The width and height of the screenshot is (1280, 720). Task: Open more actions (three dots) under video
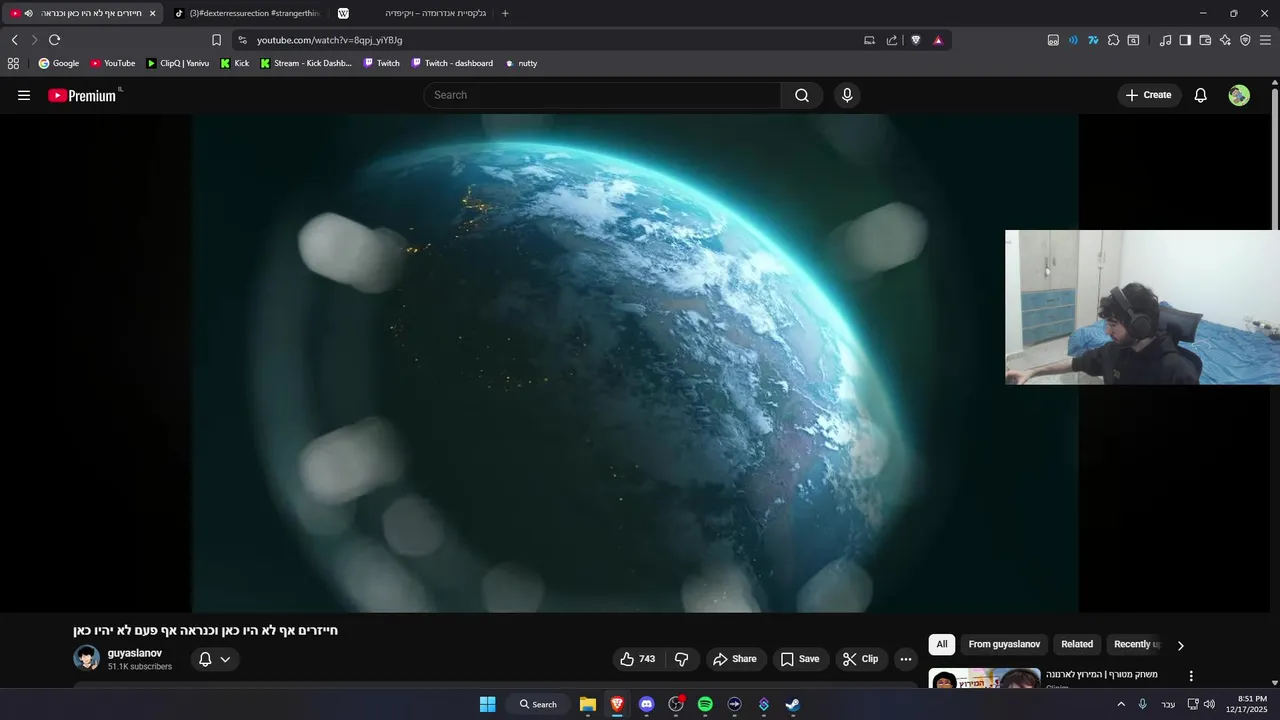tap(906, 659)
